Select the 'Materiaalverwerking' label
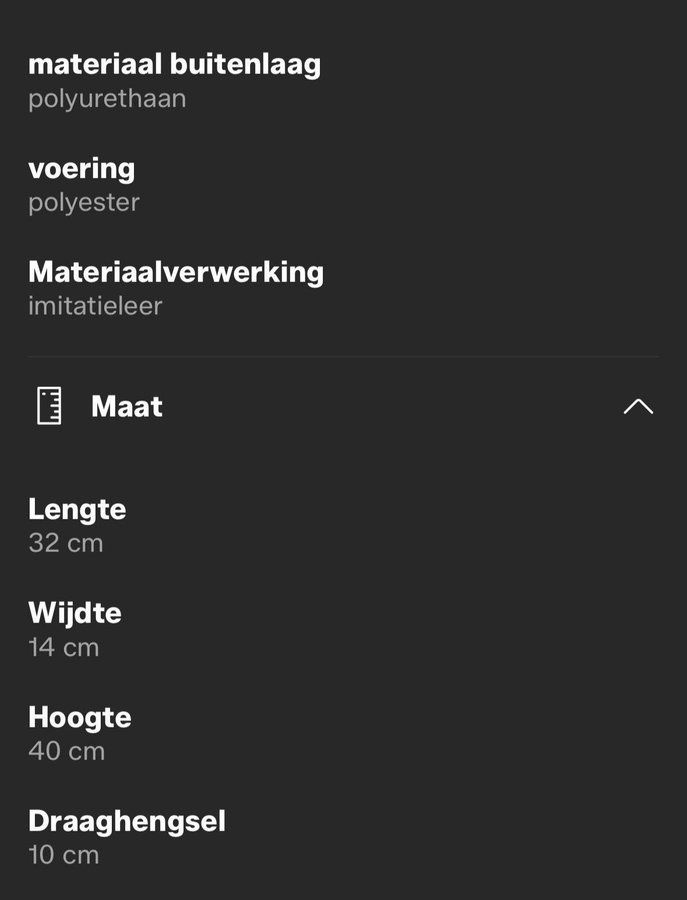Screen dimensions: 687x900 click(176, 272)
